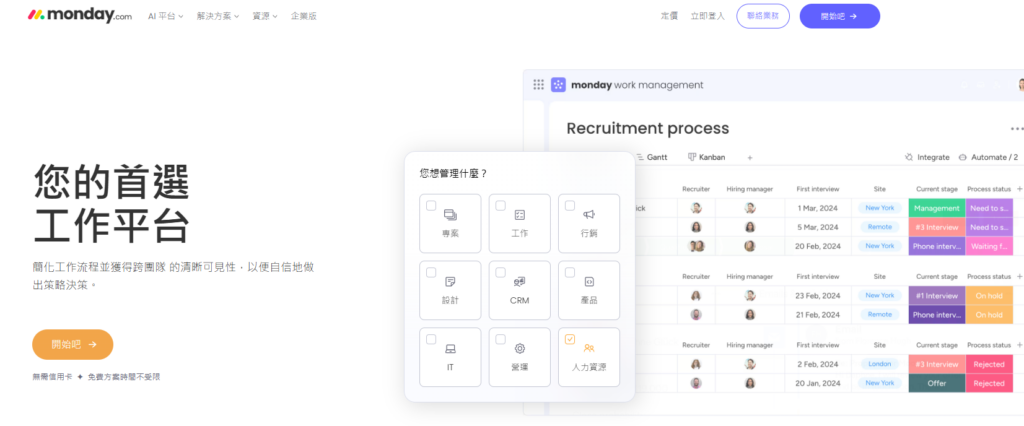This screenshot has width=1024, height=426.
Task: Click the pink Waiting f... status cell
Action: 989,246
